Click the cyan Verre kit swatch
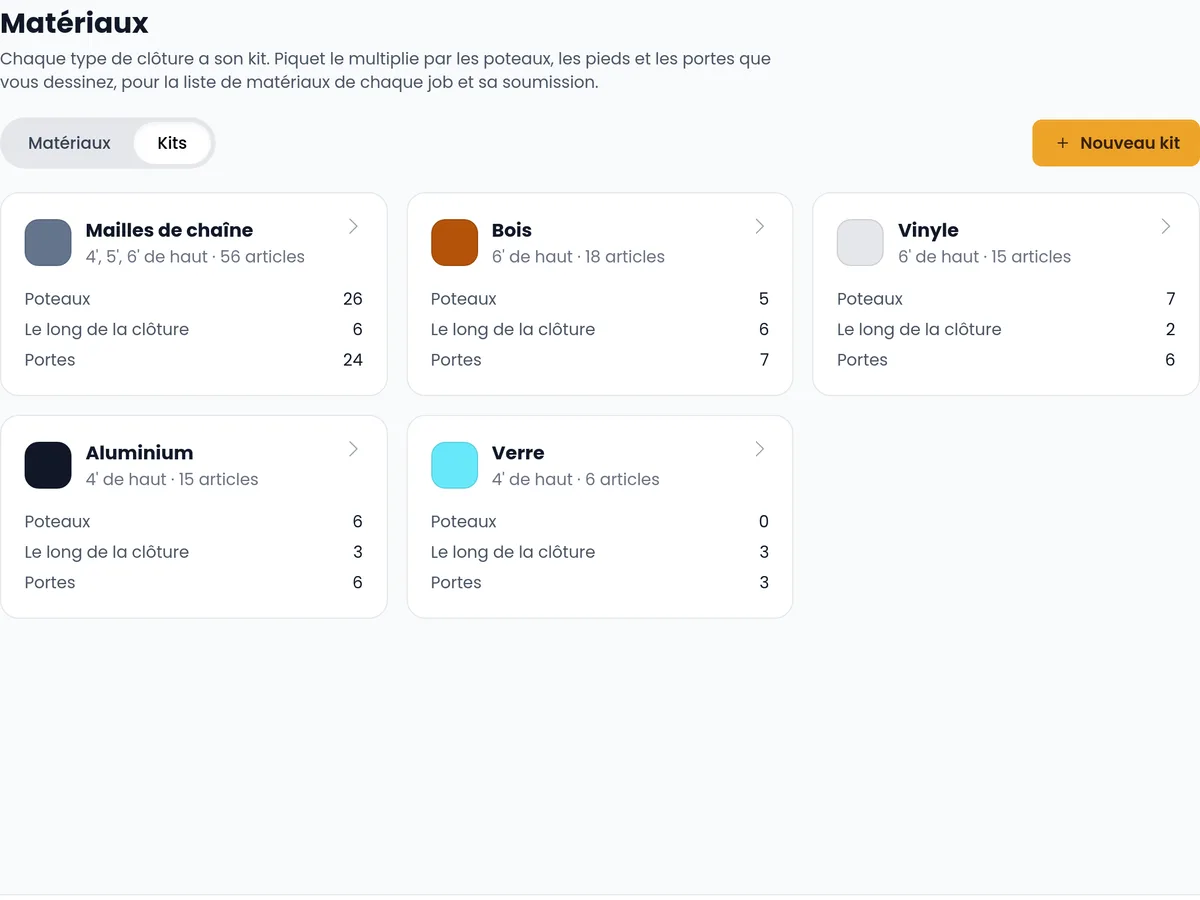 coord(454,466)
